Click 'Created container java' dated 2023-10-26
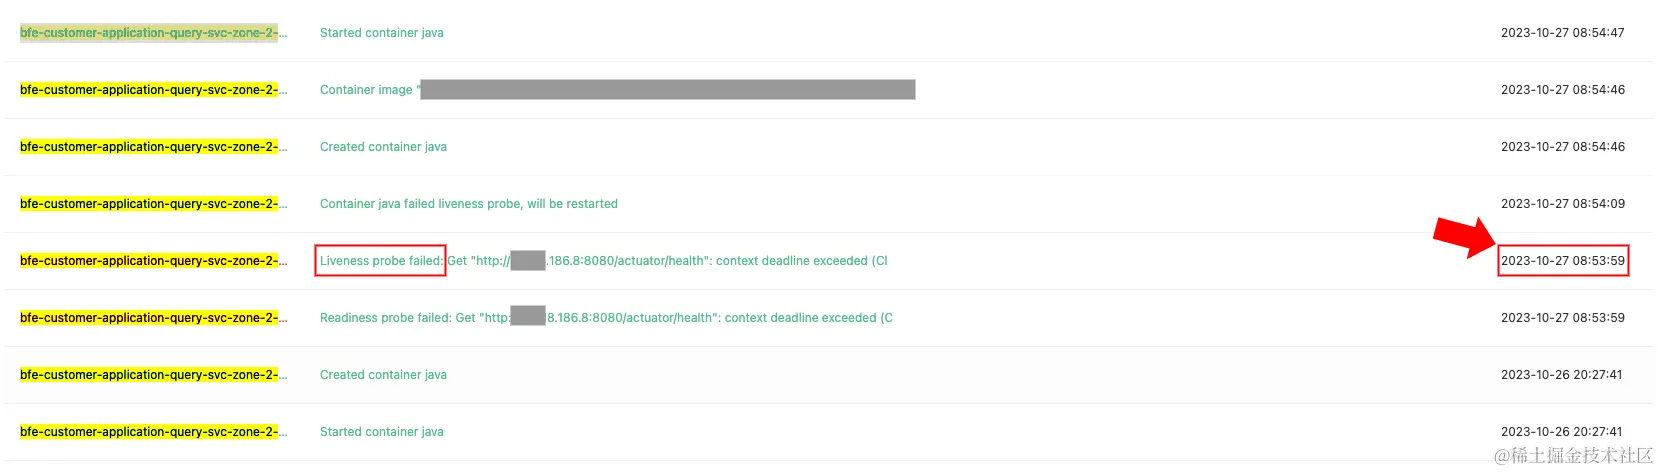The width and height of the screenshot is (1660, 472). (383, 375)
